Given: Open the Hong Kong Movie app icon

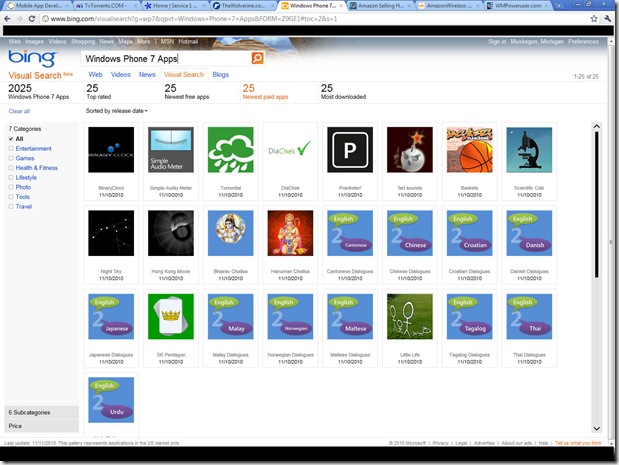Looking at the screenshot, I should tap(171, 233).
